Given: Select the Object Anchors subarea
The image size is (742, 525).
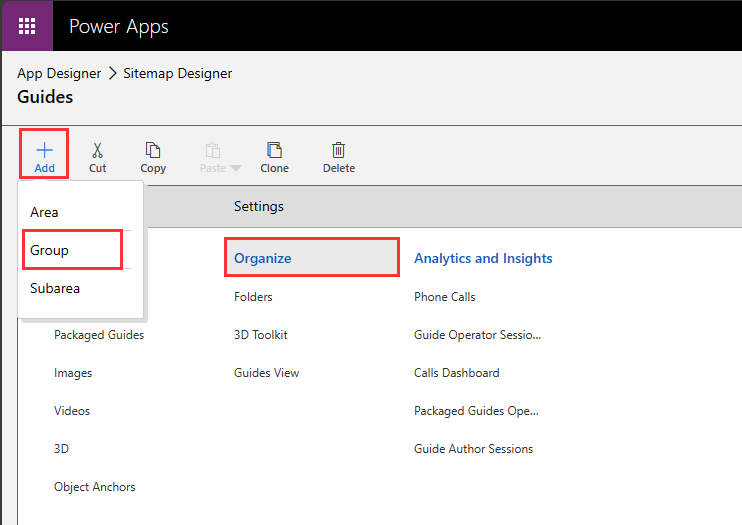Looking at the screenshot, I should [x=95, y=487].
